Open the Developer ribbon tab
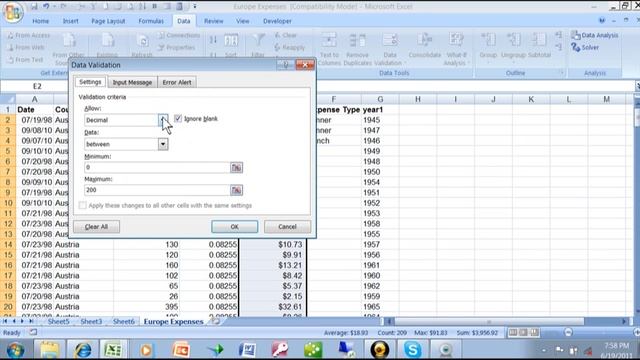Screen dimensions: 640x360 (x=277, y=21)
